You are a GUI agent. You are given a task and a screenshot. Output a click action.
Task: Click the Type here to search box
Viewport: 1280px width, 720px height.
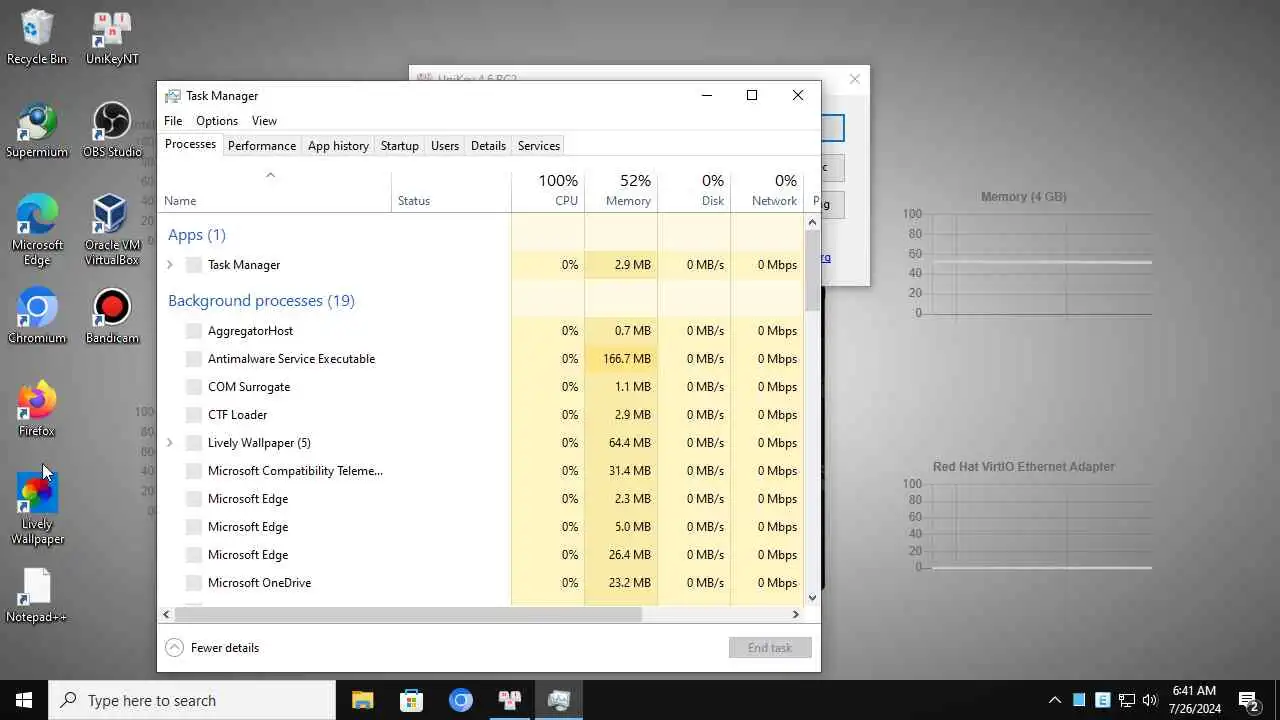pos(192,700)
